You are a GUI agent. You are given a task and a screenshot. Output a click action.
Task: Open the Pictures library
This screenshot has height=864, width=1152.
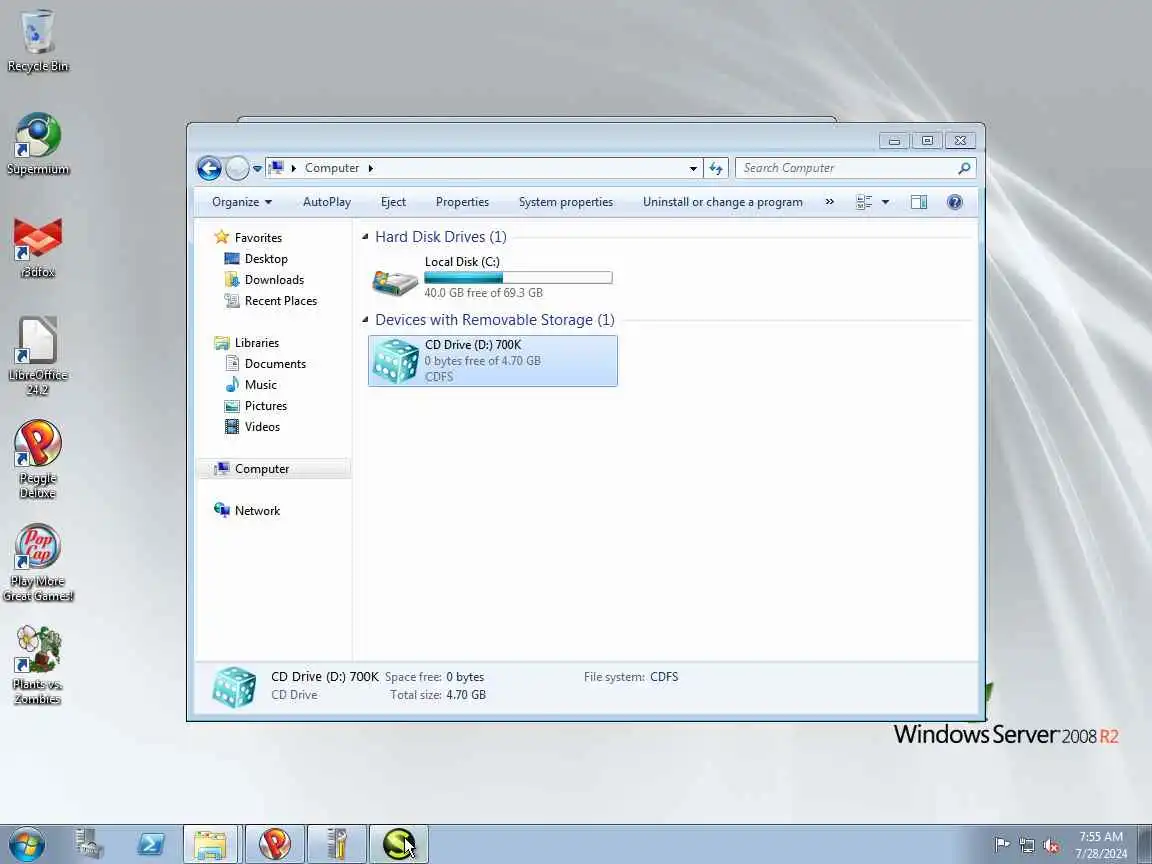click(x=265, y=406)
